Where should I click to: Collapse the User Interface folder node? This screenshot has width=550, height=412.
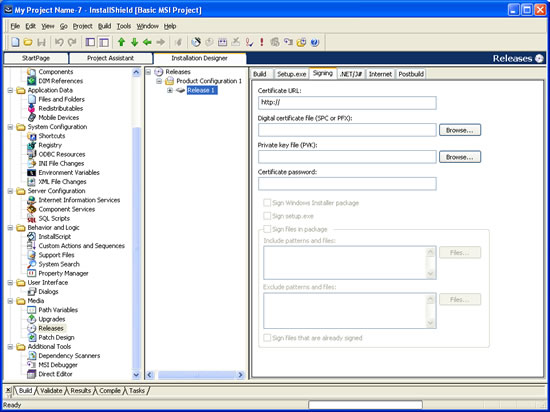(10, 283)
